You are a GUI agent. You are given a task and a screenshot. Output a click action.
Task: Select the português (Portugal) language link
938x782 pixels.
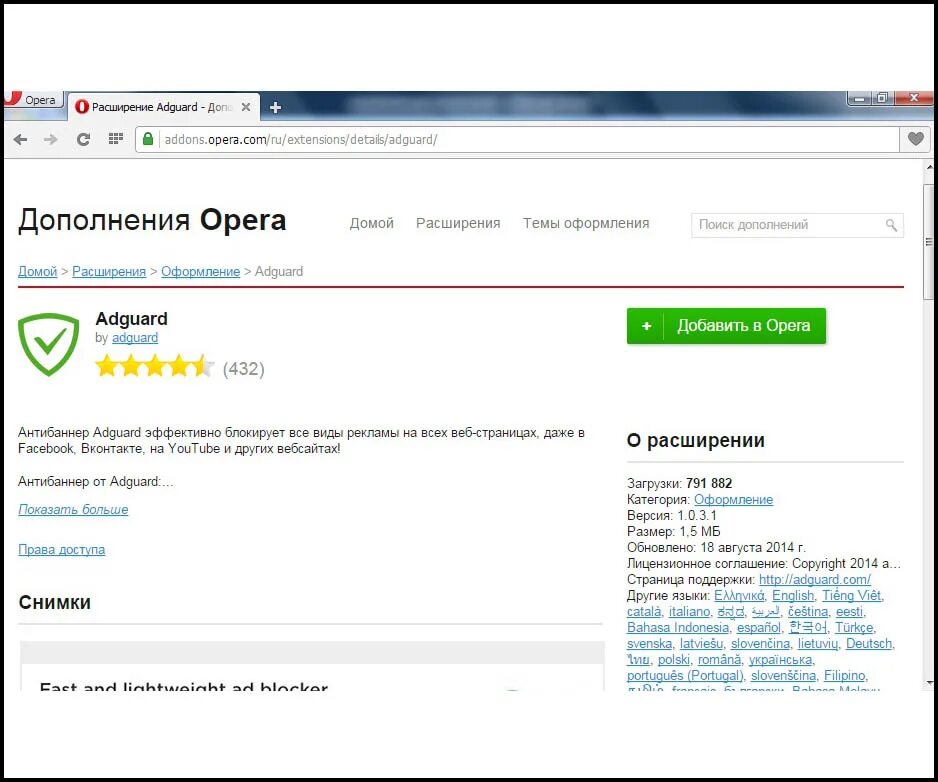click(685, 676)
